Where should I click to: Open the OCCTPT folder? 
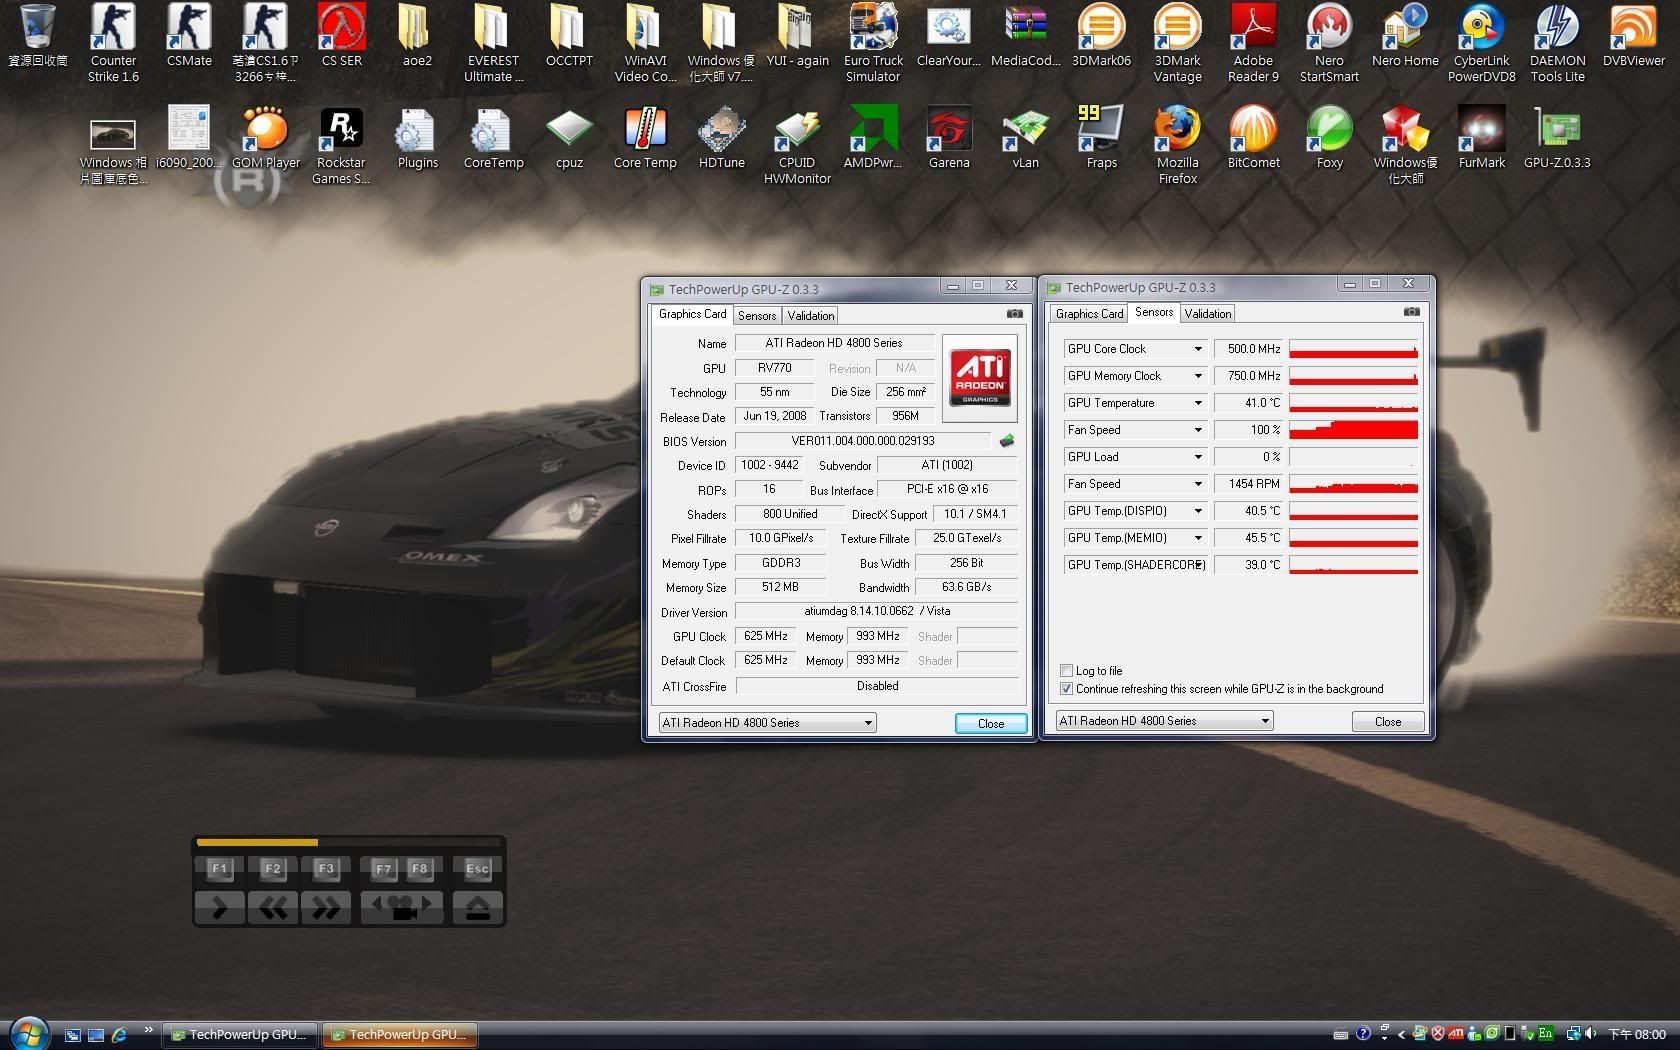pyautogui.click(x=569, y=35)
